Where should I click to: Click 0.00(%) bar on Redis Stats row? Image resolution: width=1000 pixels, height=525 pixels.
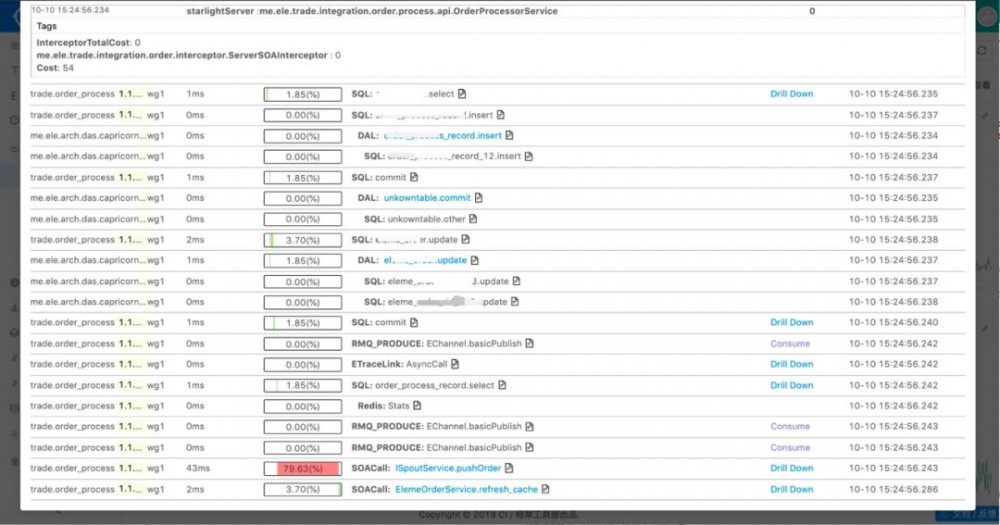pos(302,406)
